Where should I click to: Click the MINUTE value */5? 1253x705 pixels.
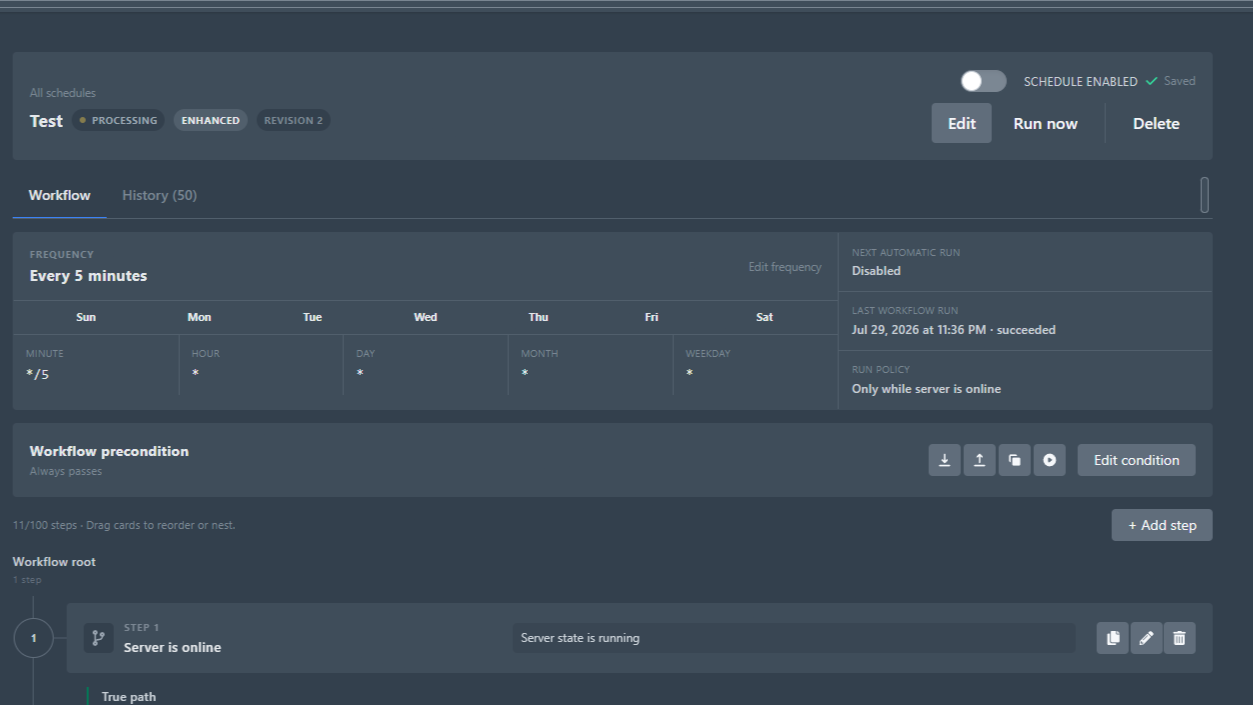pyautogui.click(x=38, y=374)
